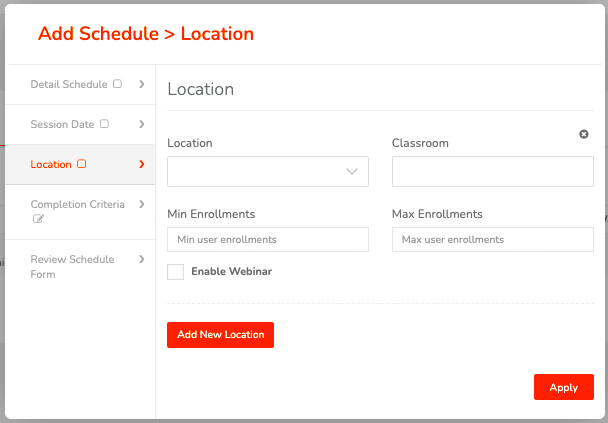Click the Max Enrollments label
This screenshot has width=608, height=423.
coord(437,214)
